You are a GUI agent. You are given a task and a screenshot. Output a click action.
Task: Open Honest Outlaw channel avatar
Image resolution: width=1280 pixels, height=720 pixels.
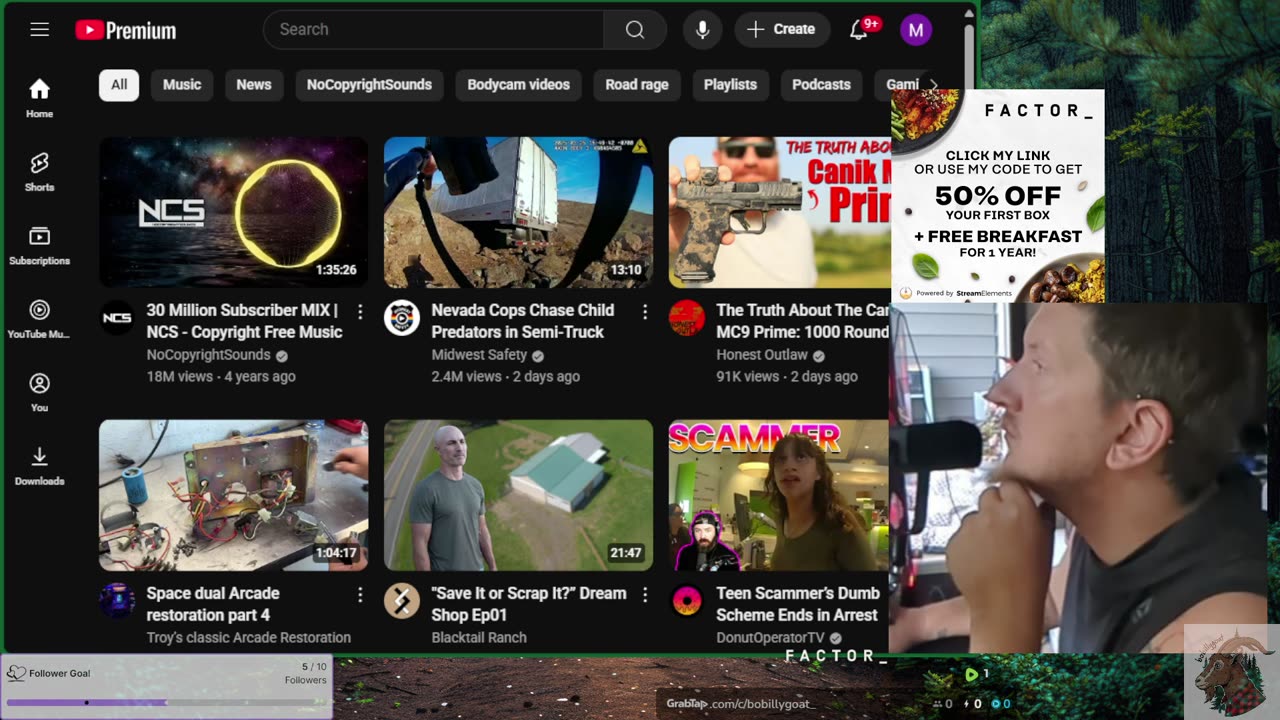[x=687, y=318]
